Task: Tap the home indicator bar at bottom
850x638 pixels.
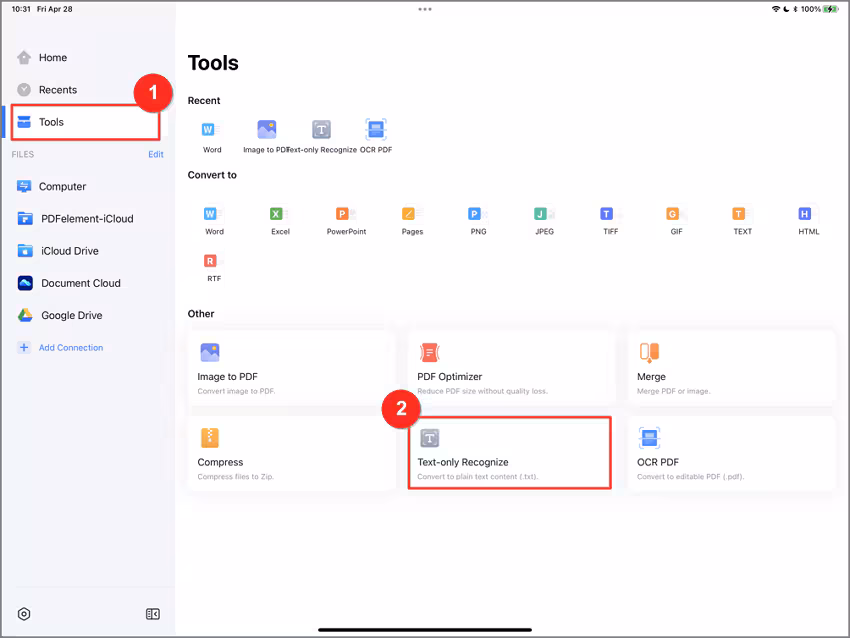Action: 425,630
